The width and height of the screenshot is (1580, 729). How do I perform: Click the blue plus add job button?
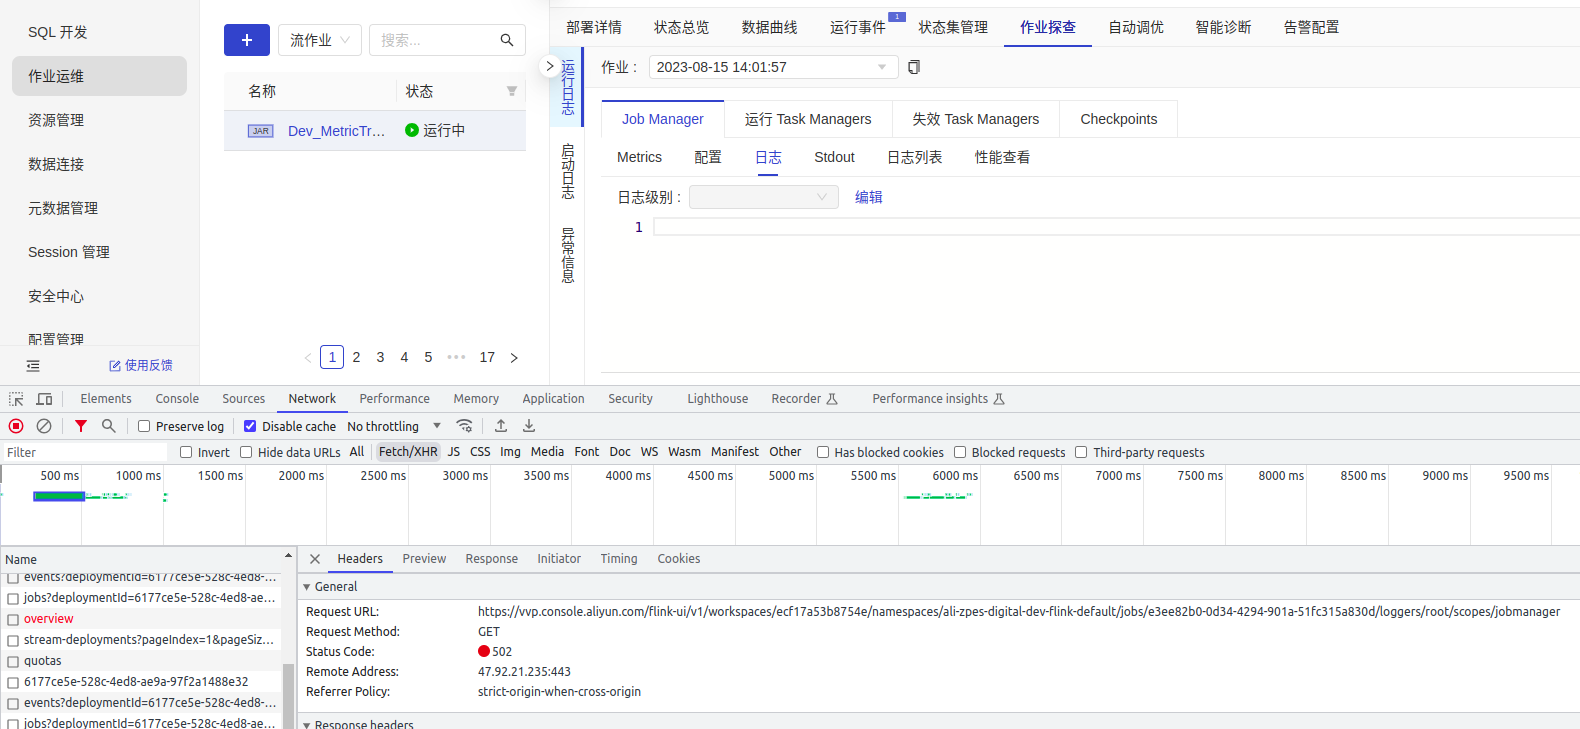point(247,40)
